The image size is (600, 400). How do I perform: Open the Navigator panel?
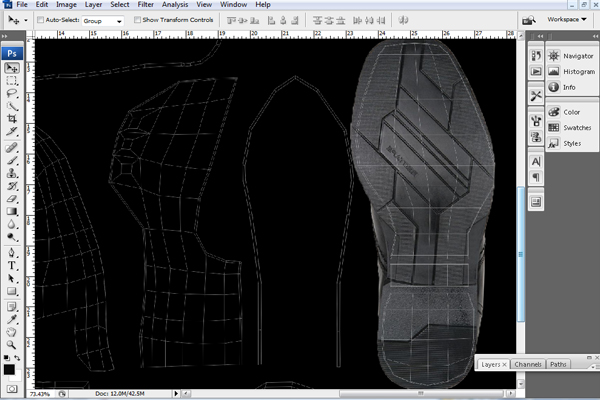click(571, 56)
